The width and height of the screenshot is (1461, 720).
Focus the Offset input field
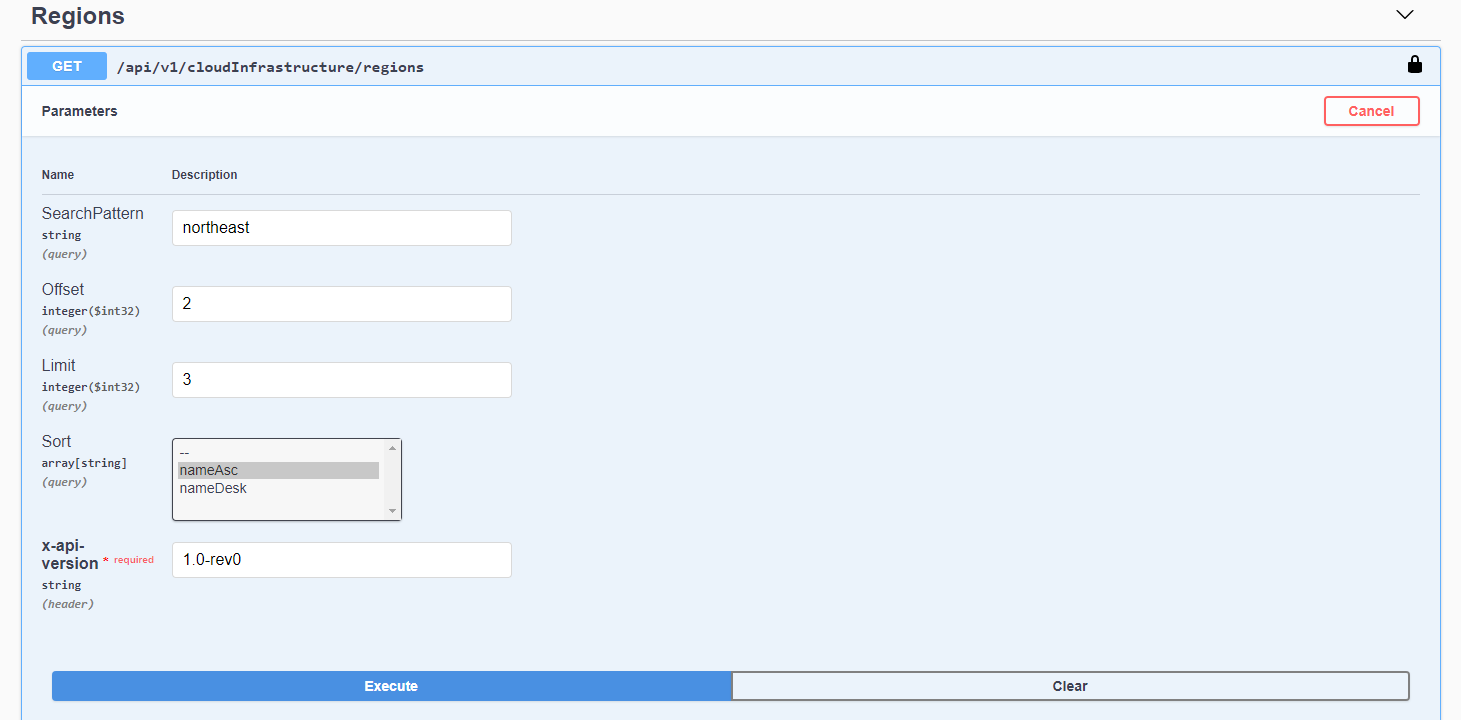pyautogui.click(x=342, y=304)
